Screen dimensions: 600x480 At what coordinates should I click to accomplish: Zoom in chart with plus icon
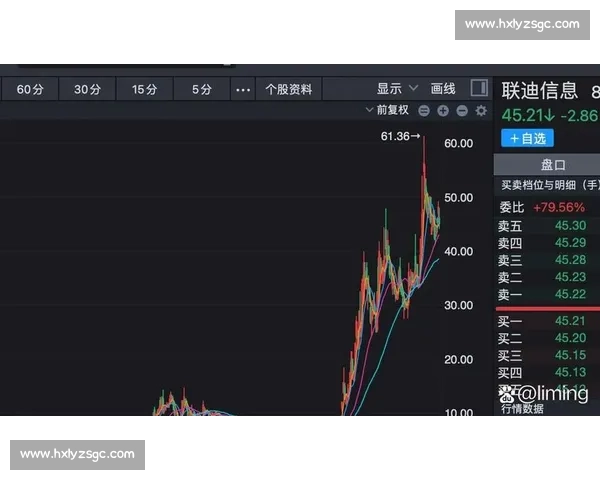(x=443, y=111)
